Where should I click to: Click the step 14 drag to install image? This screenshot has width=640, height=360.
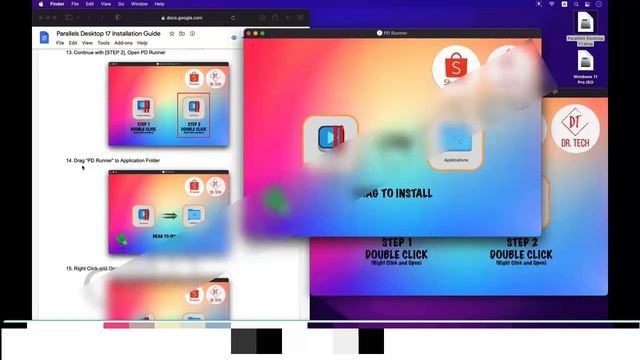169,213
